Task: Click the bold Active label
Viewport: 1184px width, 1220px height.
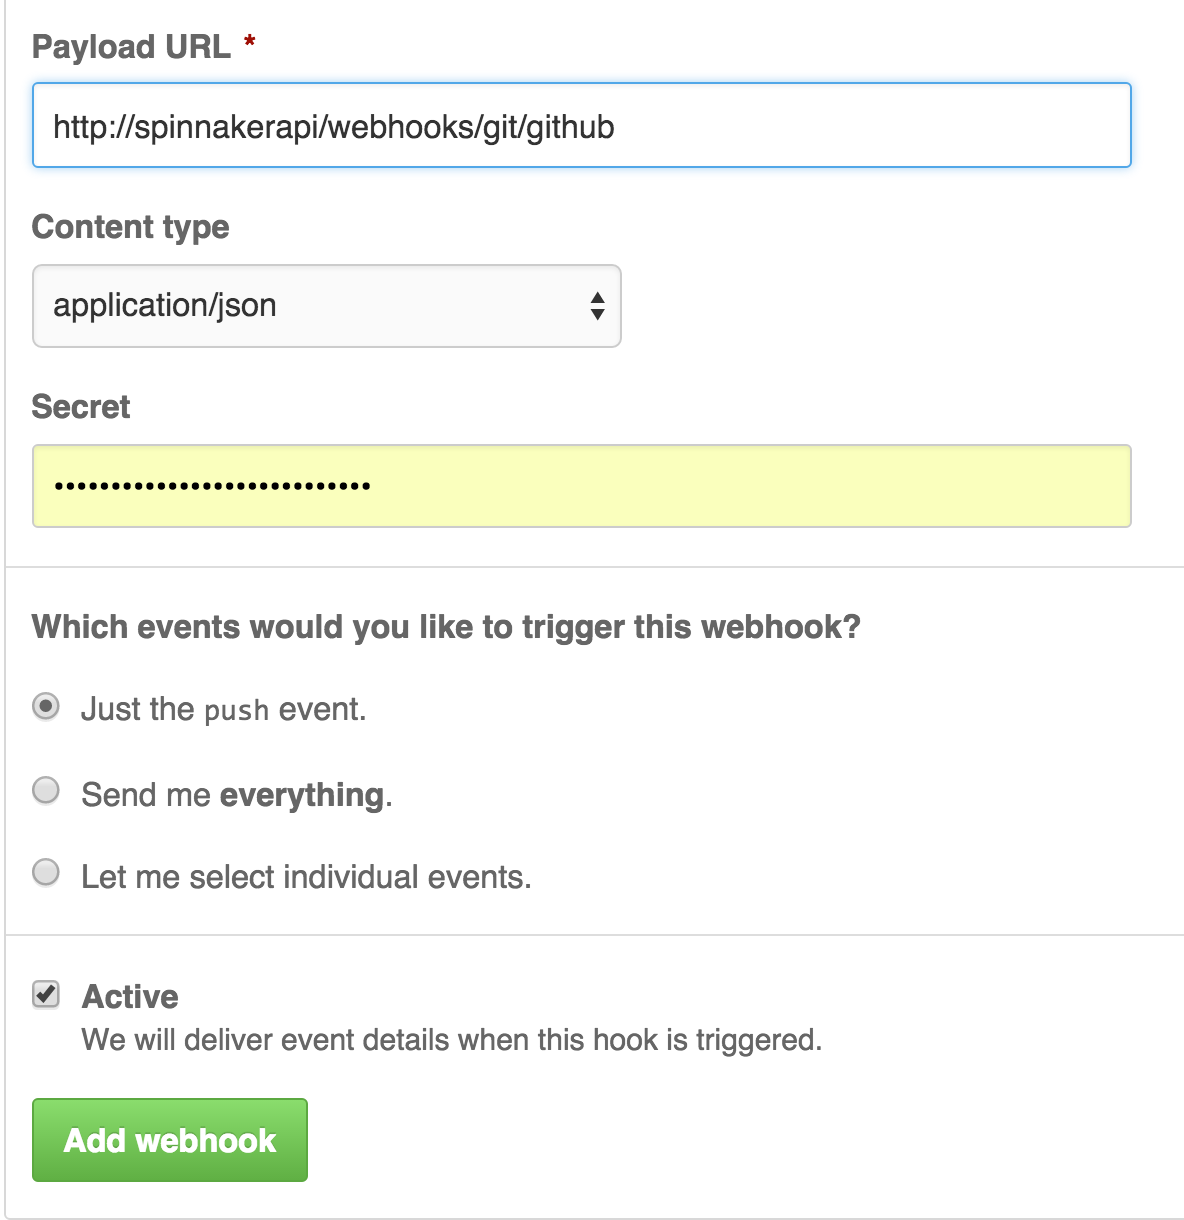Action: click(x=130, y=997)
